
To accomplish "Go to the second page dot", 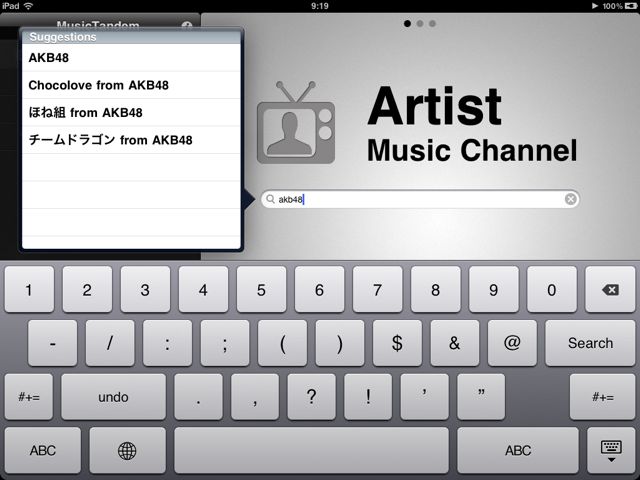I will coord(420,24).
